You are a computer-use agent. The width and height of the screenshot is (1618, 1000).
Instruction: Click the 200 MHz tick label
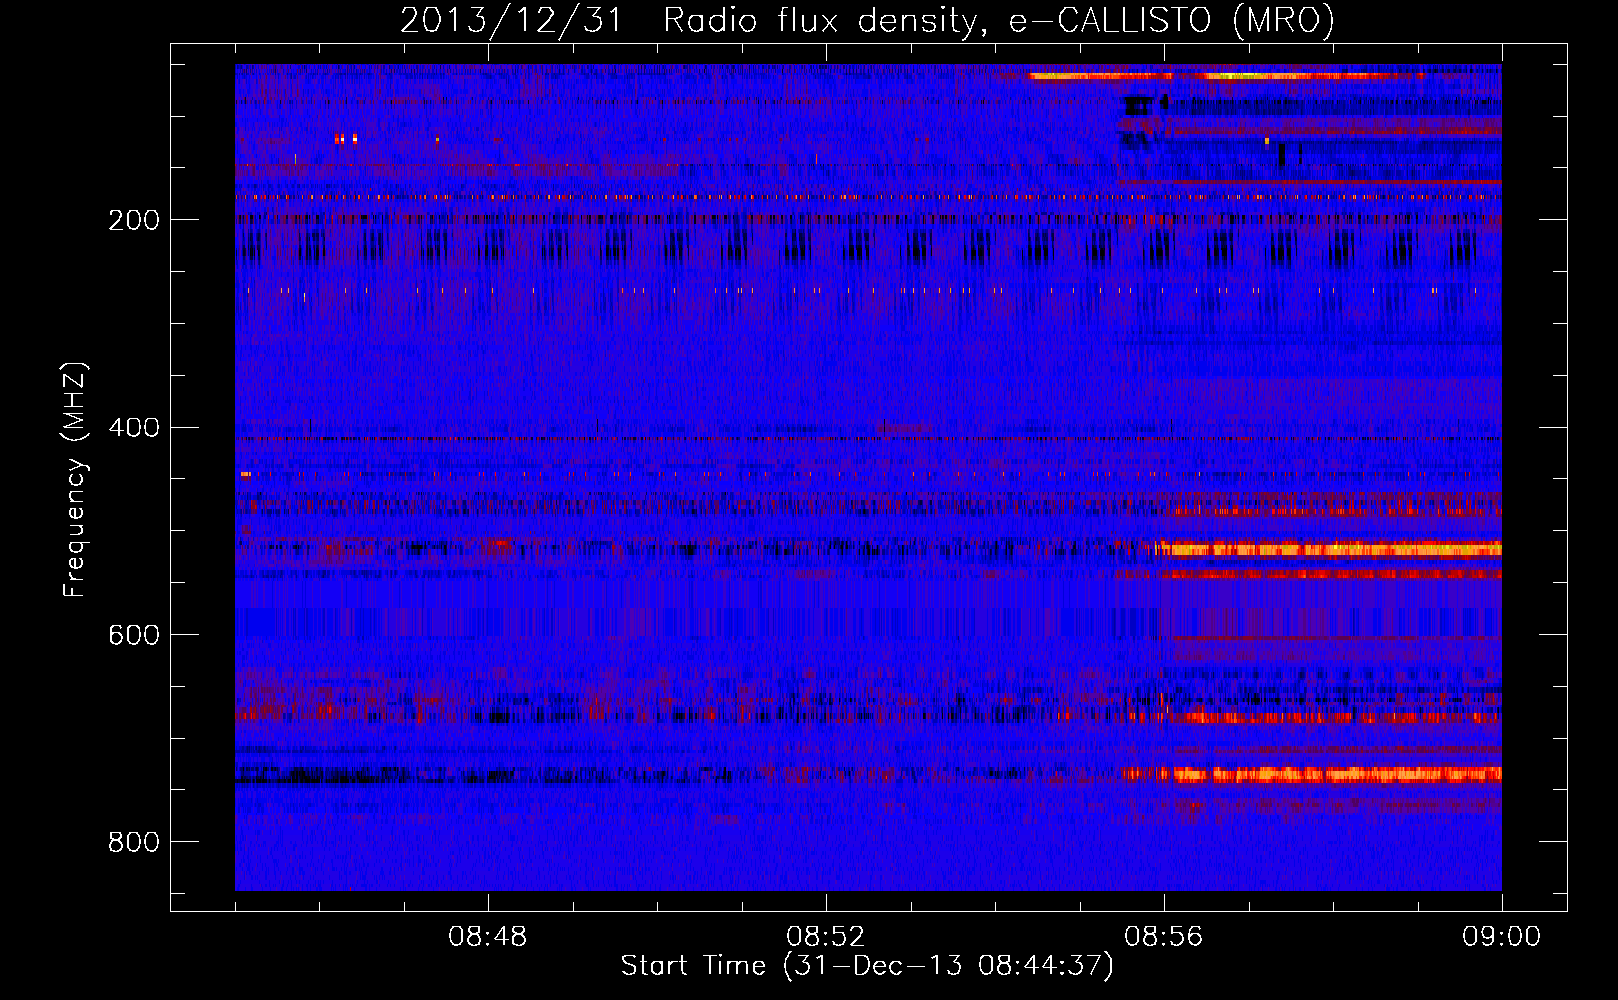pos(134,220)
